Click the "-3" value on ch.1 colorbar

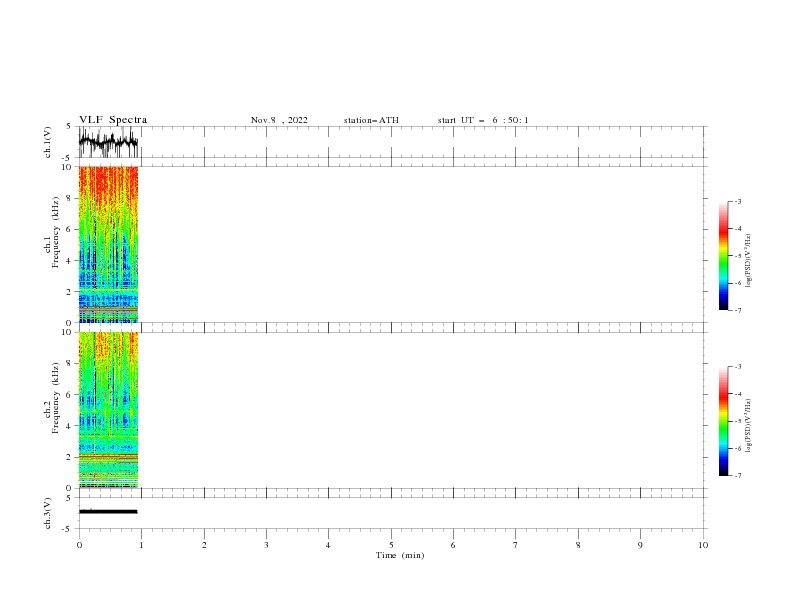[737, 201]
